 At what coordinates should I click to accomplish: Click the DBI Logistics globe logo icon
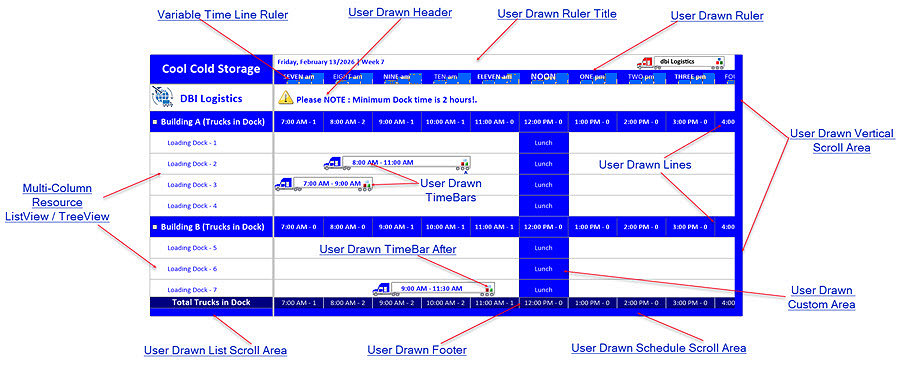pyautogui.click(x=162, y=97)
